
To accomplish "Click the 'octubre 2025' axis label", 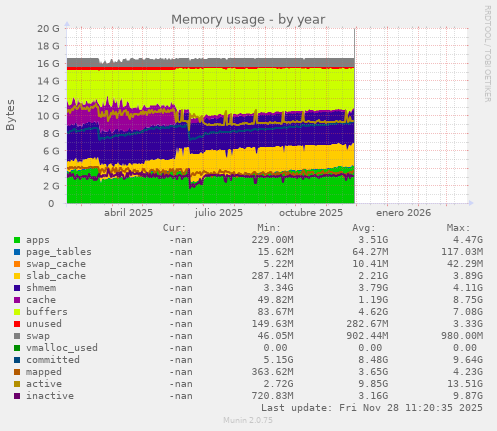I will pos(311,213).
